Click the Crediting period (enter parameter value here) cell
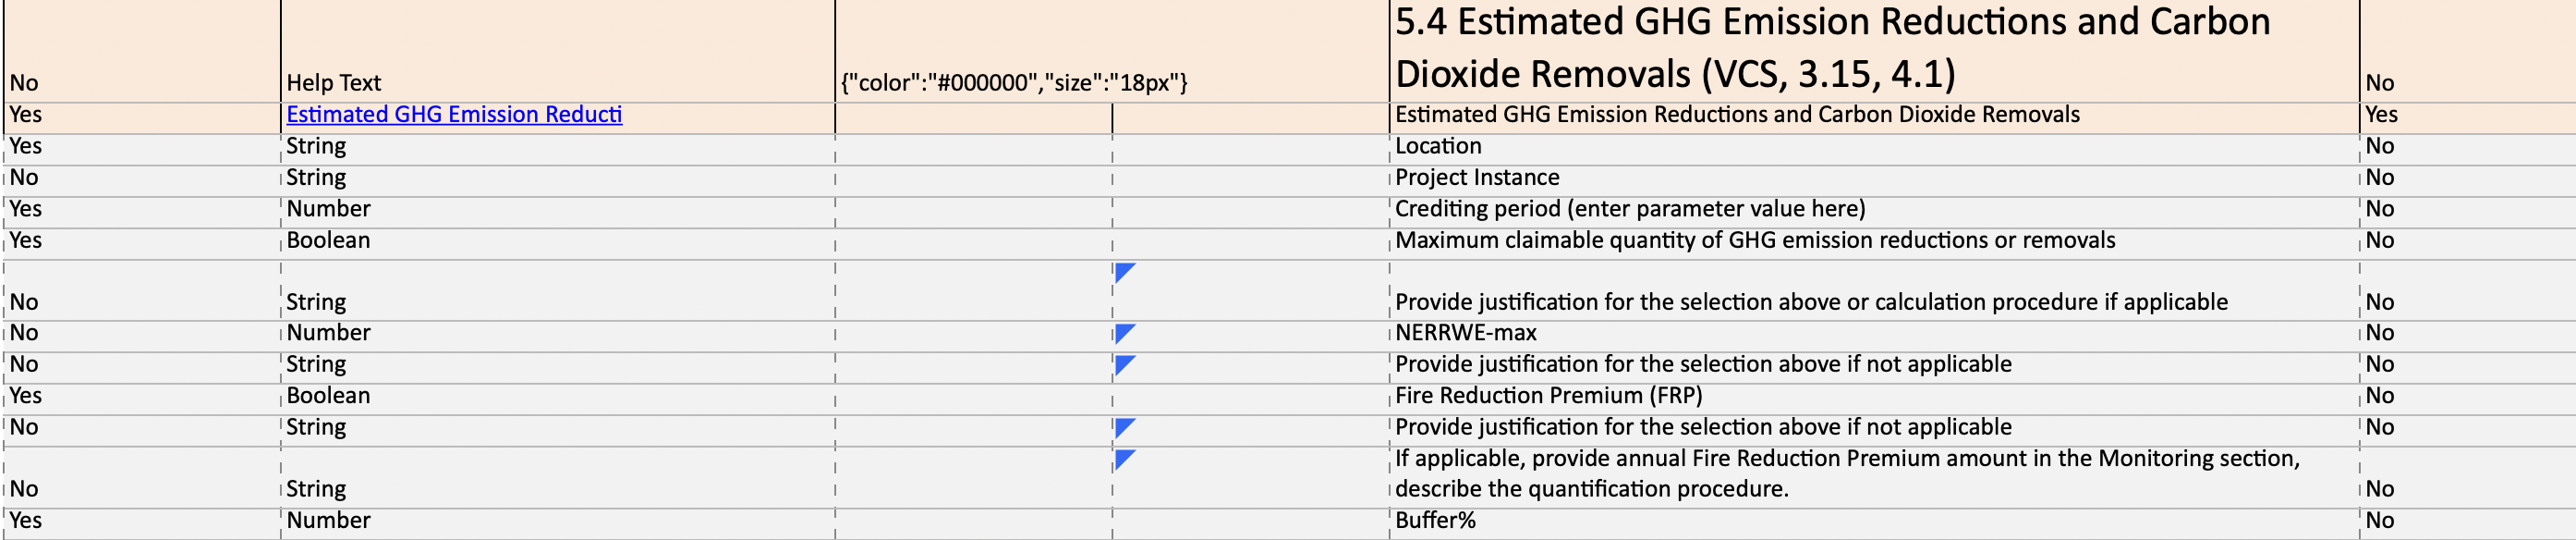2576x540 pixels. [x=1872, y=209]
